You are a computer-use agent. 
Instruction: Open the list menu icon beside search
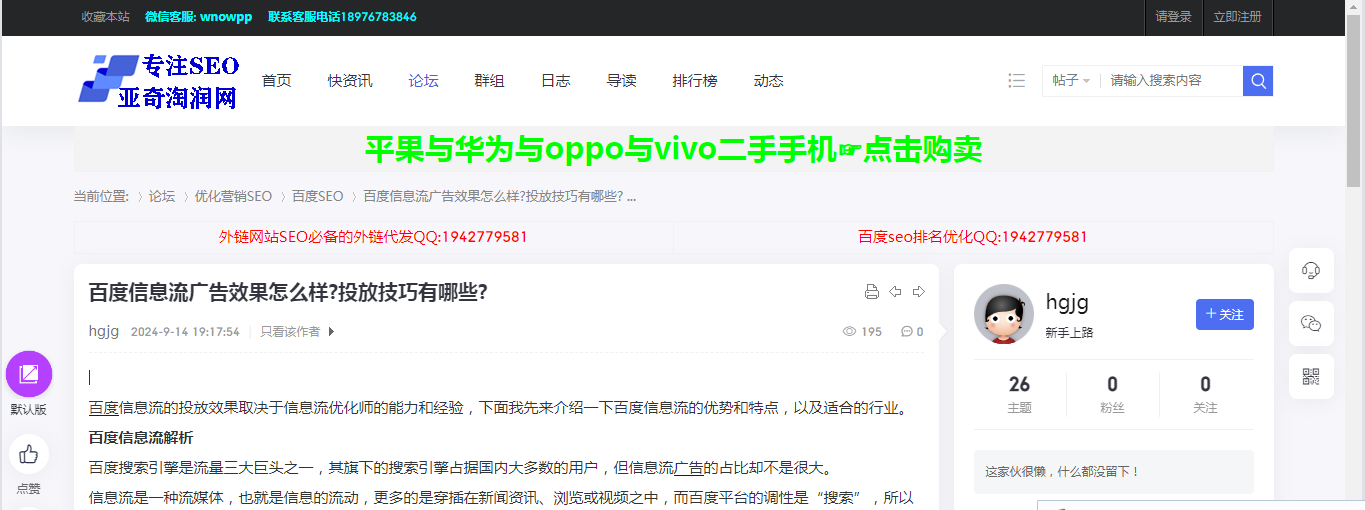[x=1017, y=81]
